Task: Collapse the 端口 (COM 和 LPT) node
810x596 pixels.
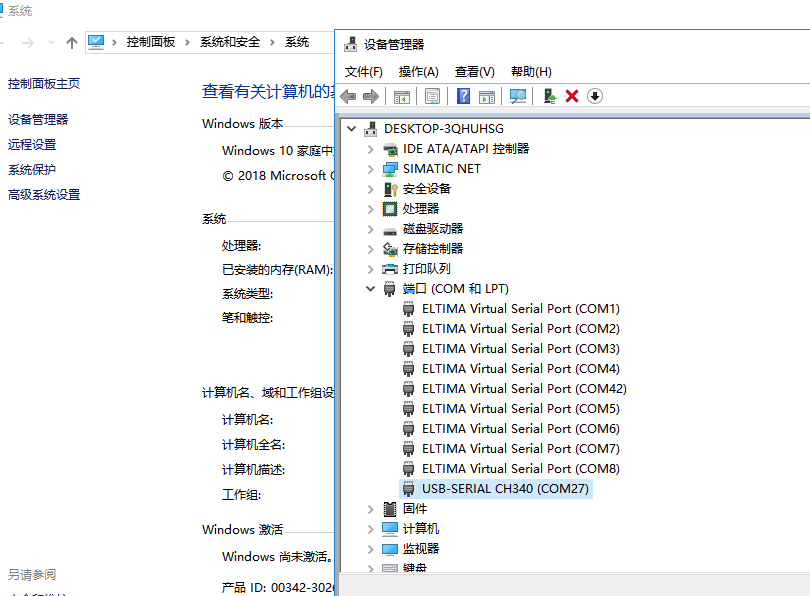Action: coord(371,289)
